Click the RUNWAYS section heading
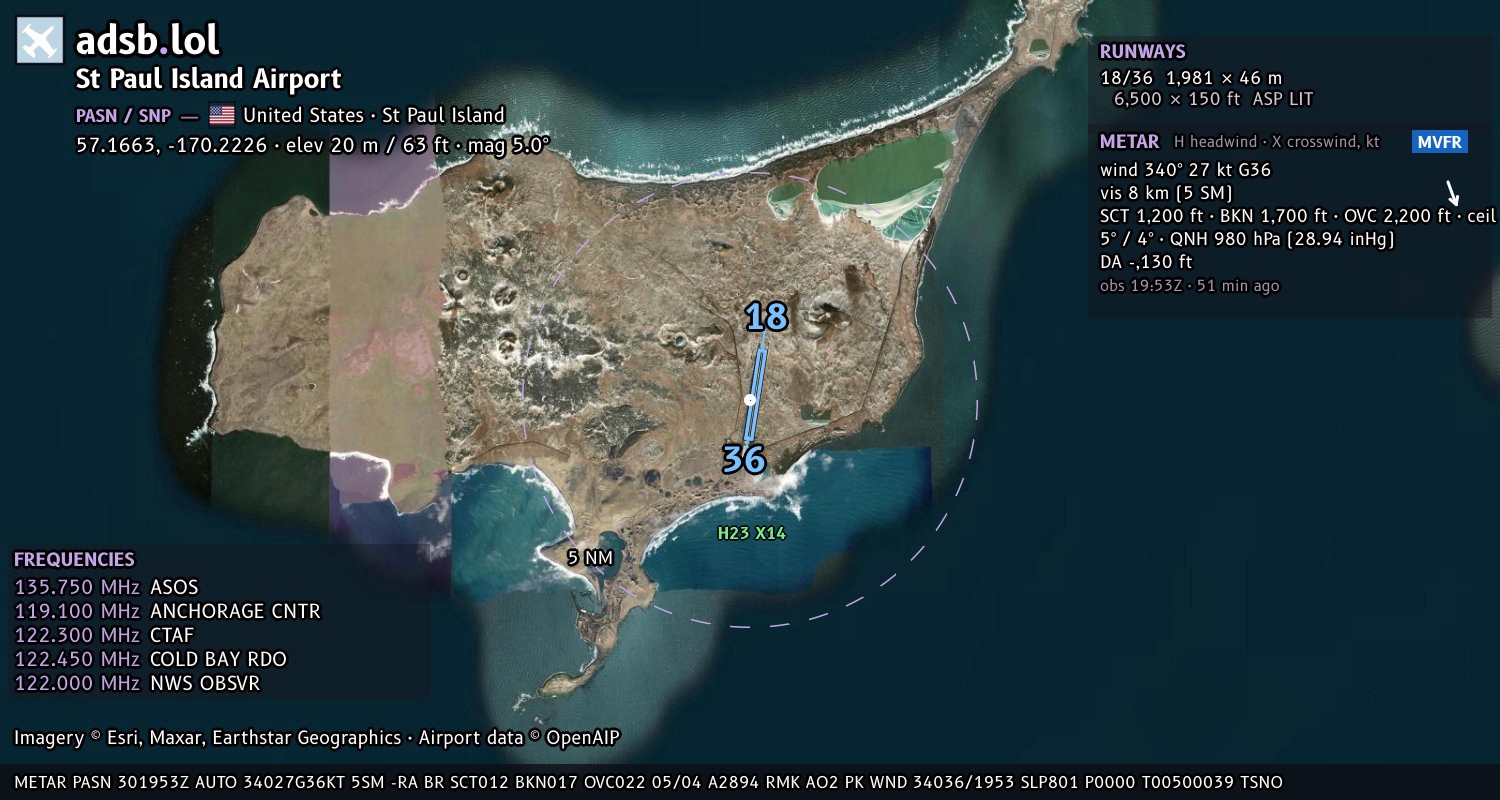 [1143, 52]
